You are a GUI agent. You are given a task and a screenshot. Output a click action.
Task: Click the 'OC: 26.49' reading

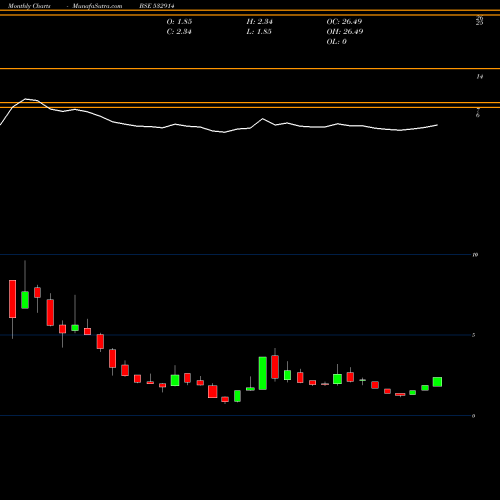[x=344, y=22]
